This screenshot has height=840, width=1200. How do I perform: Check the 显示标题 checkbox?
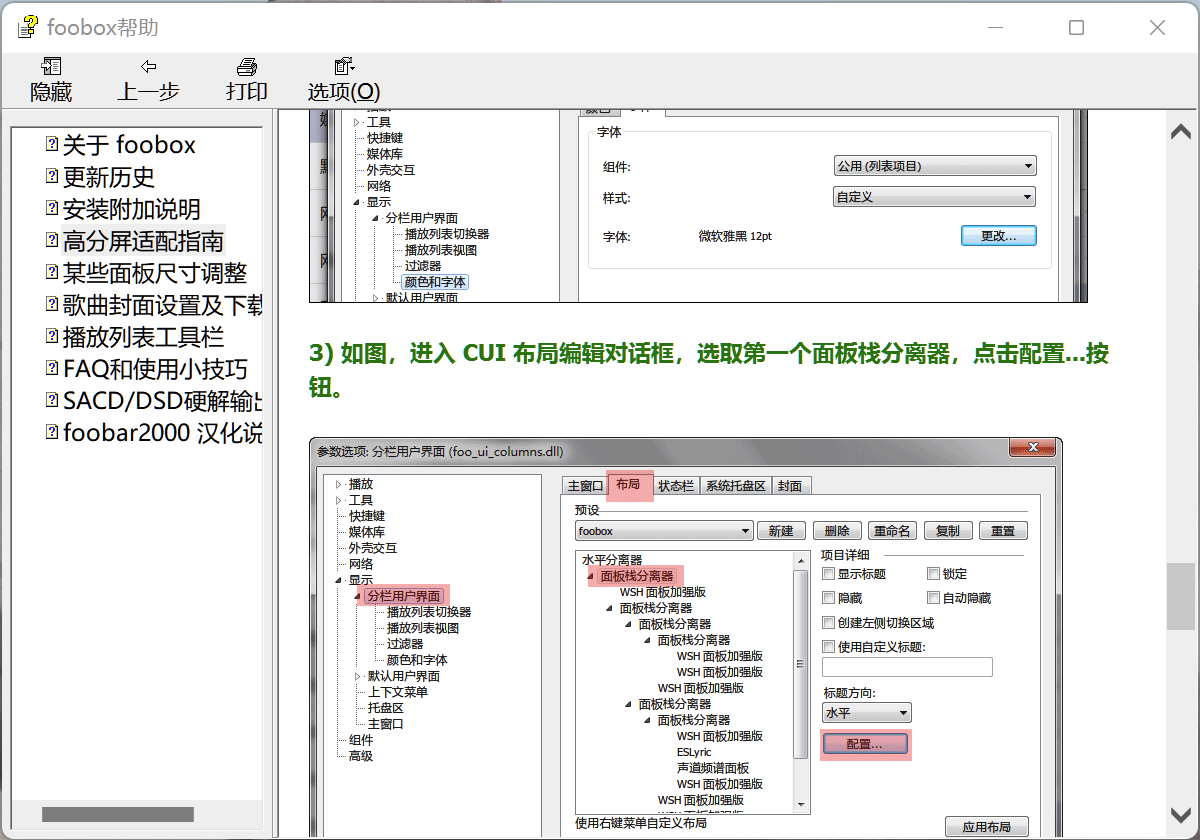828,573
